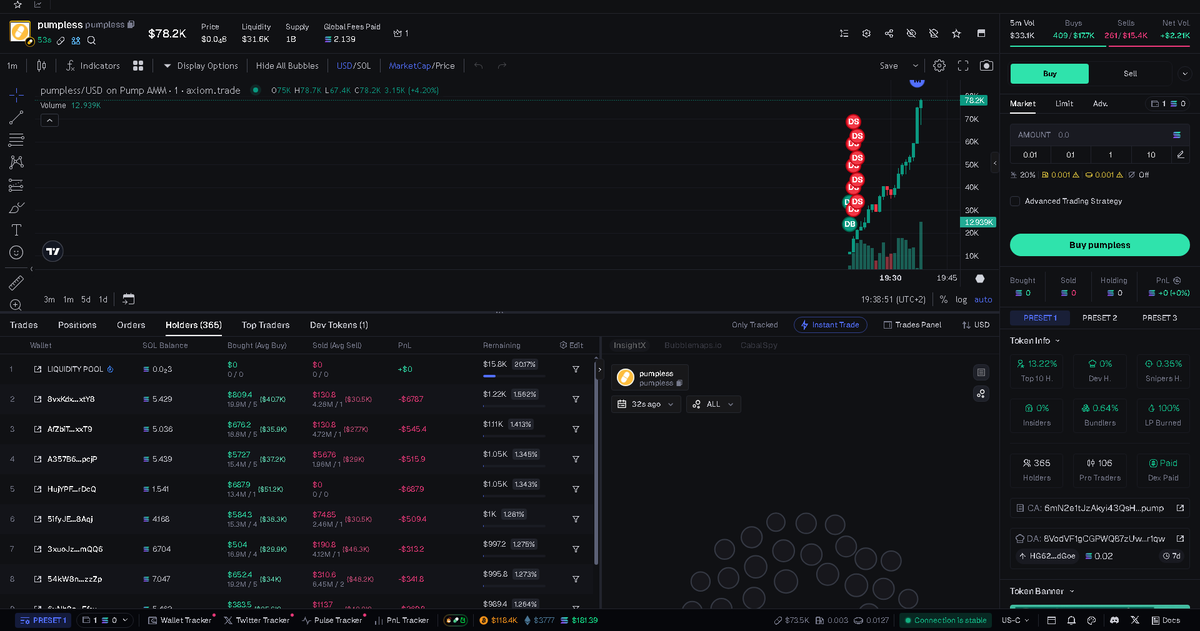Open the Top Traders tab
The image size is (1200, 631).
pos(266,325)
